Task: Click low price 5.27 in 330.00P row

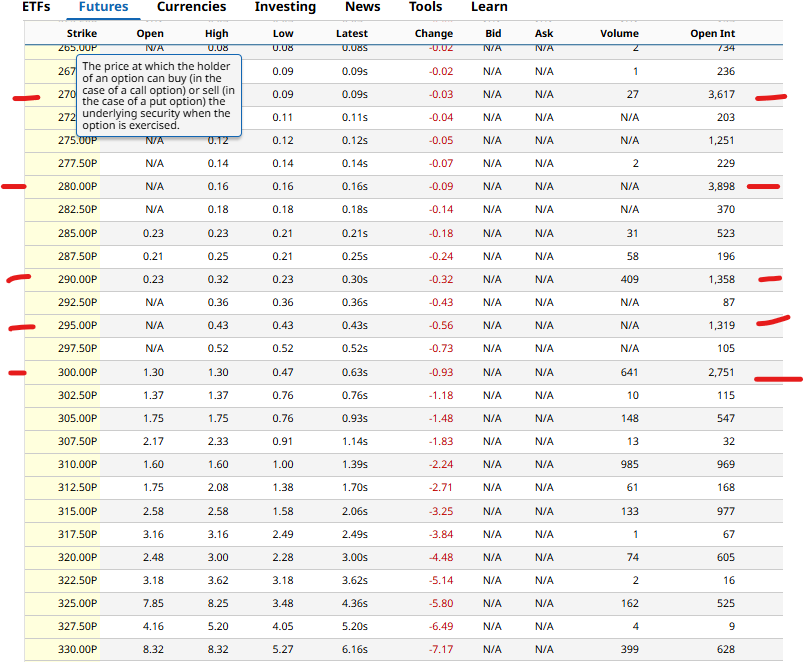Action: (283, 650)
